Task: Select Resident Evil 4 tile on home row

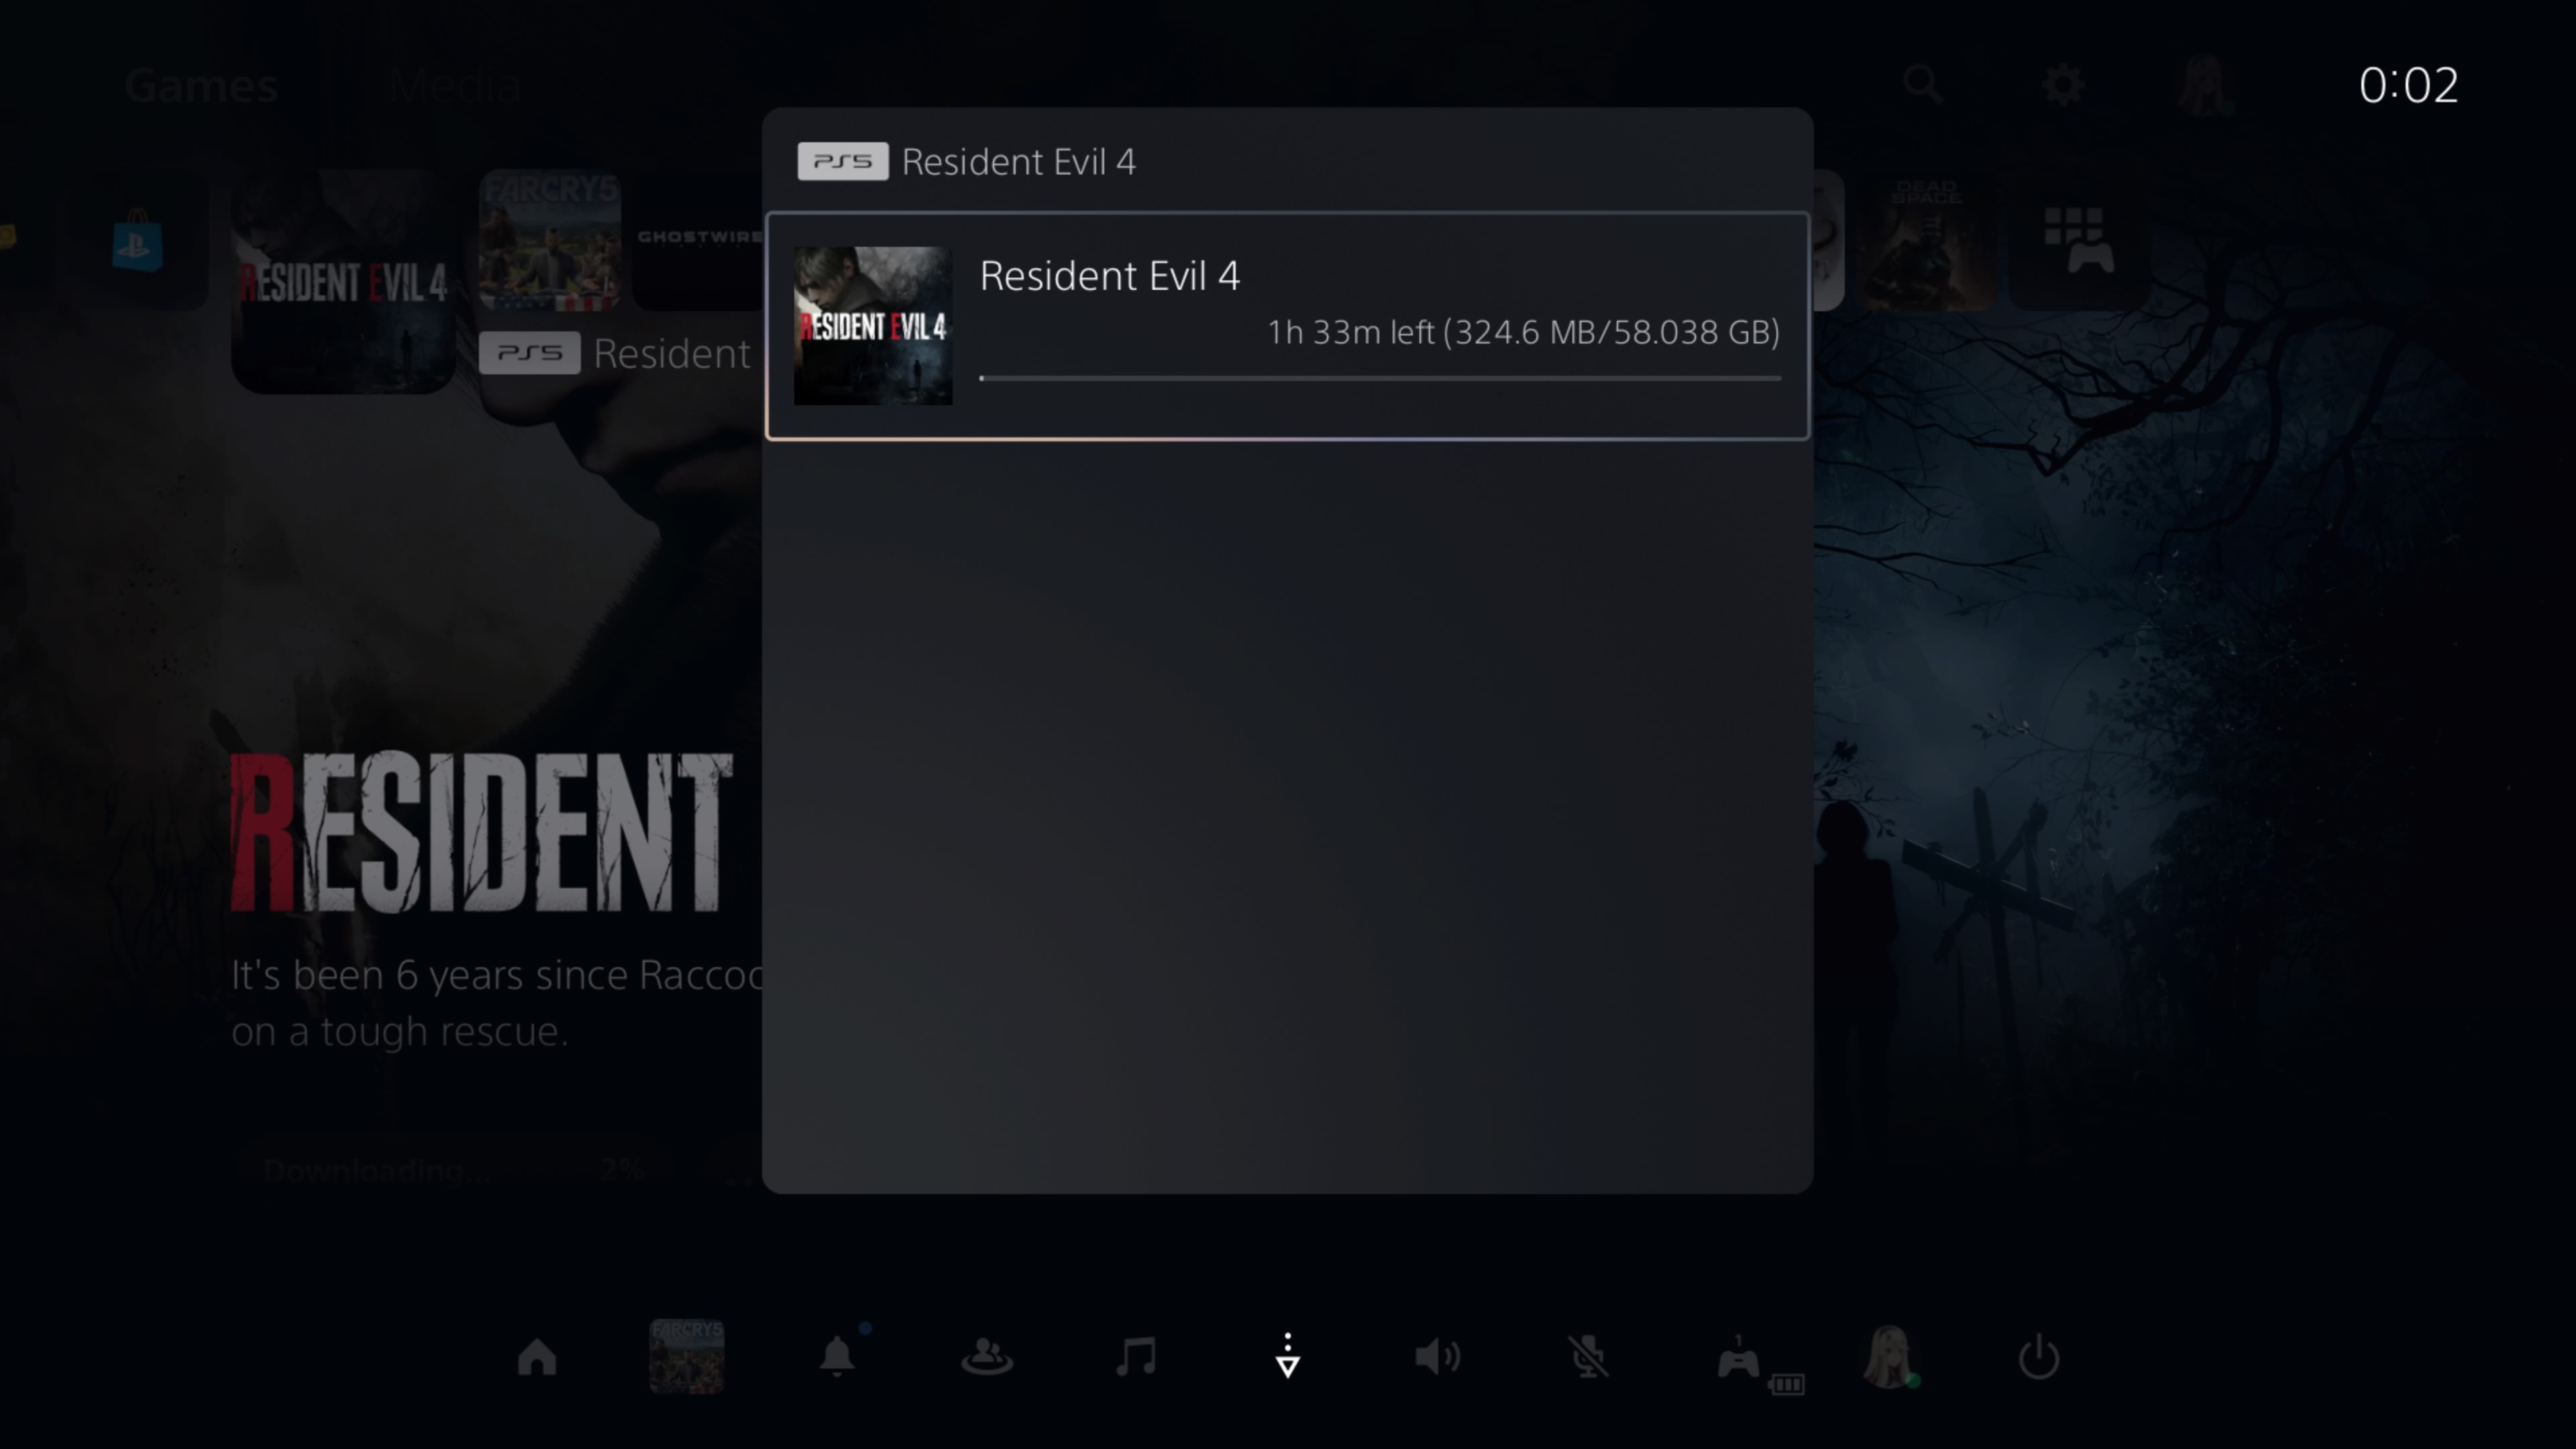Action: (343, 281)
